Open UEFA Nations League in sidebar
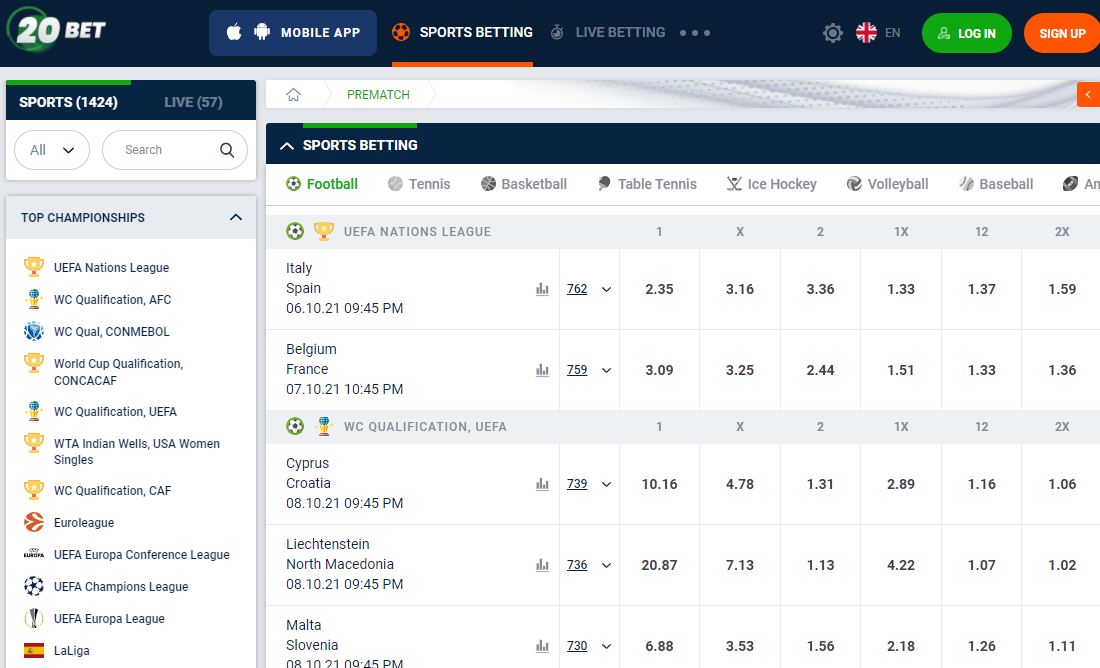The height and width of the screenshot is (668, 1100). coord(111,267)
